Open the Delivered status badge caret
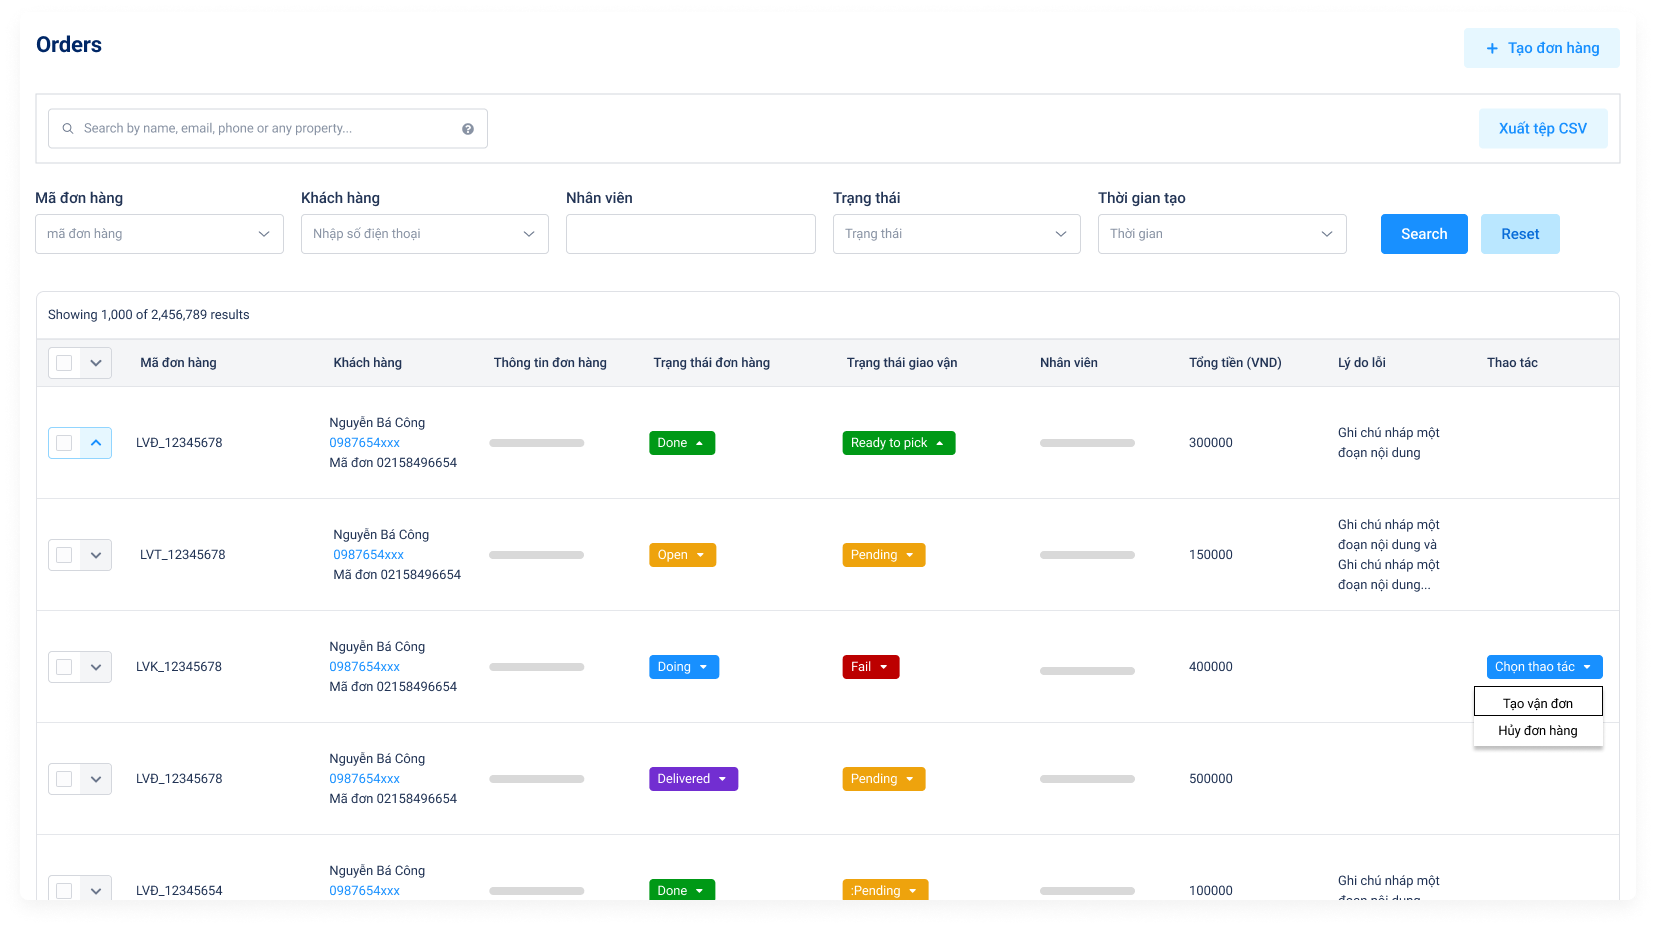This screenshot has height=928, width=1656. pos(723,778)
